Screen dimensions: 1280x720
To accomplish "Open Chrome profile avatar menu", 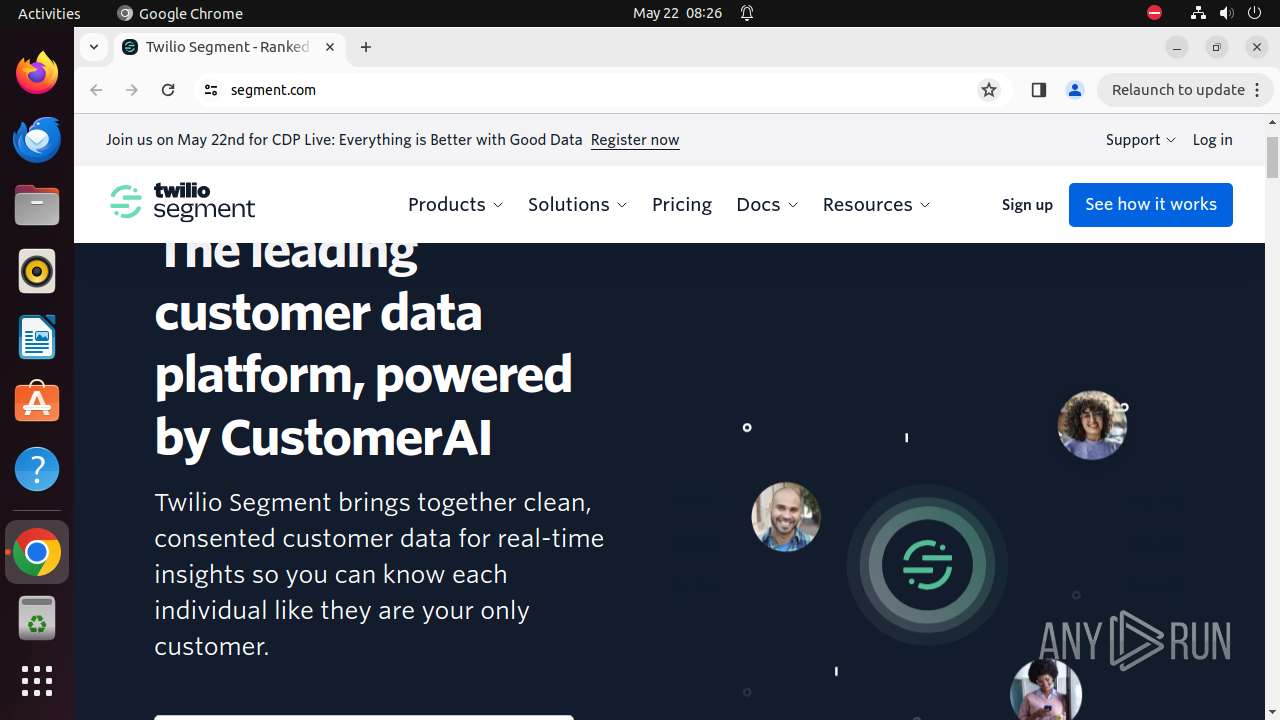I will click(1075, 90).
